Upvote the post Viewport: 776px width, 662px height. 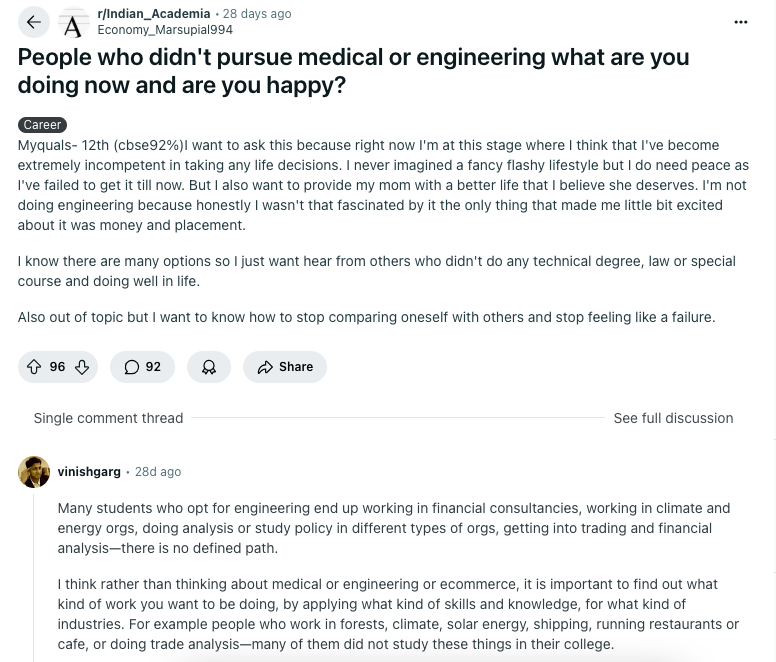click(34, 367)
